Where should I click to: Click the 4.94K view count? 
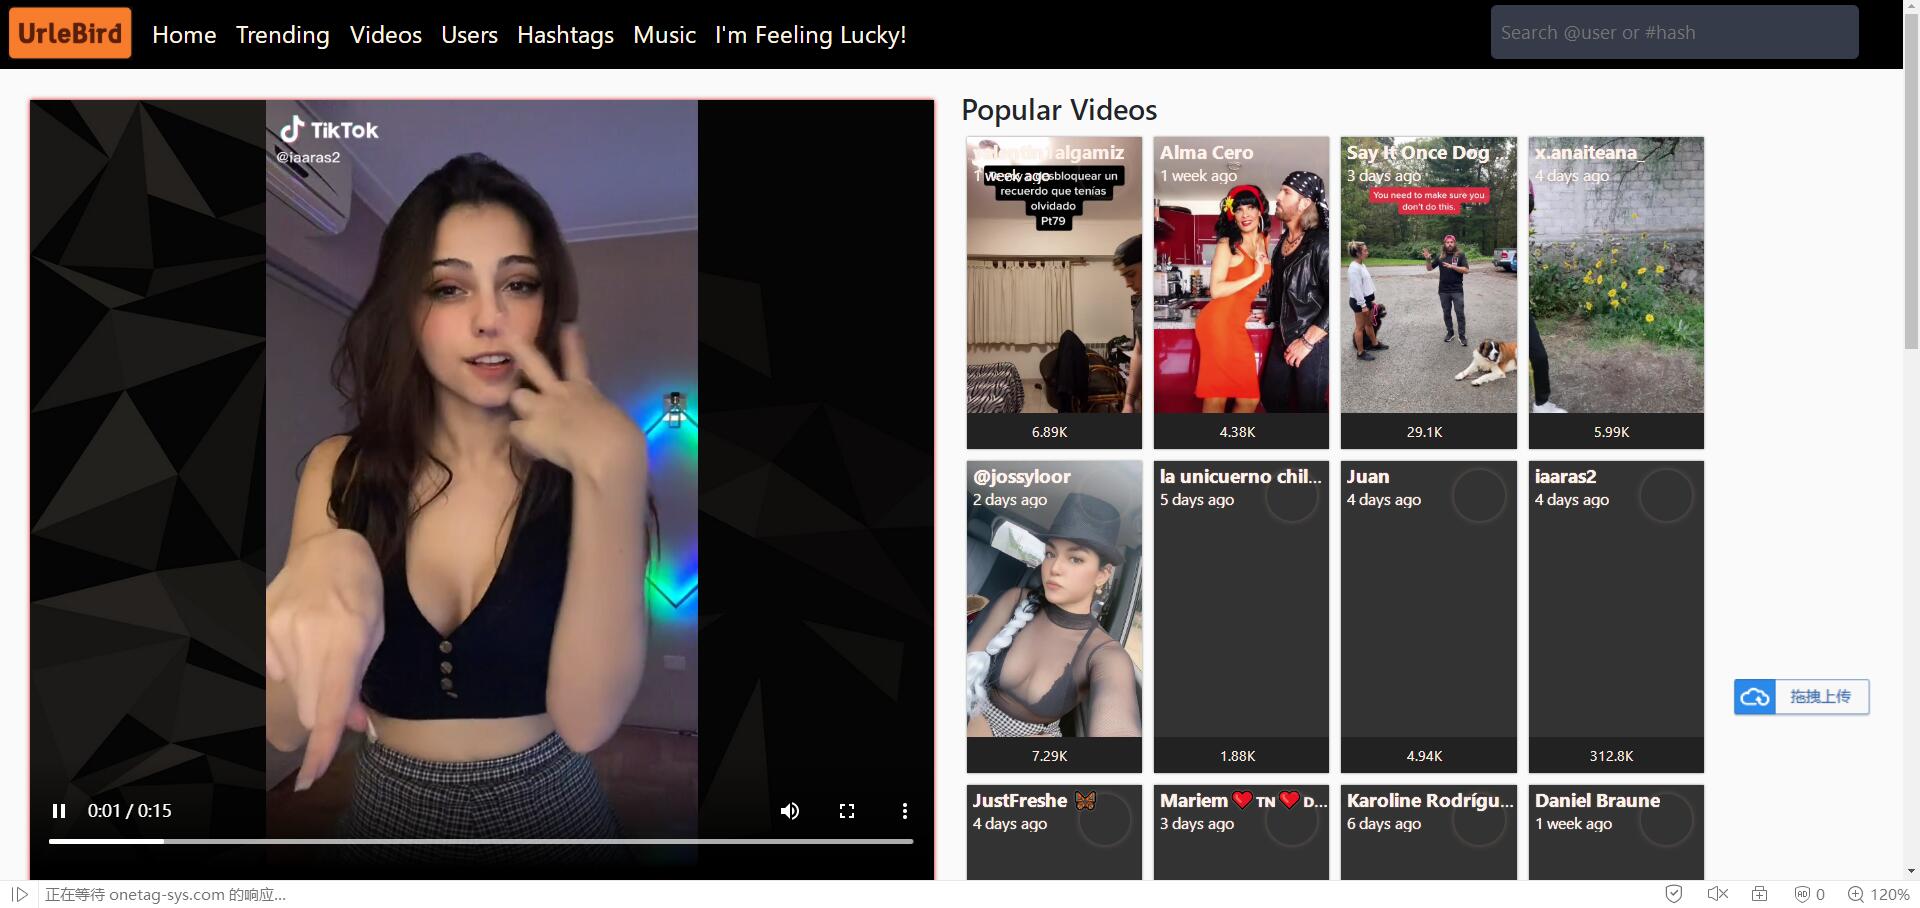(x=1424, y=756)
